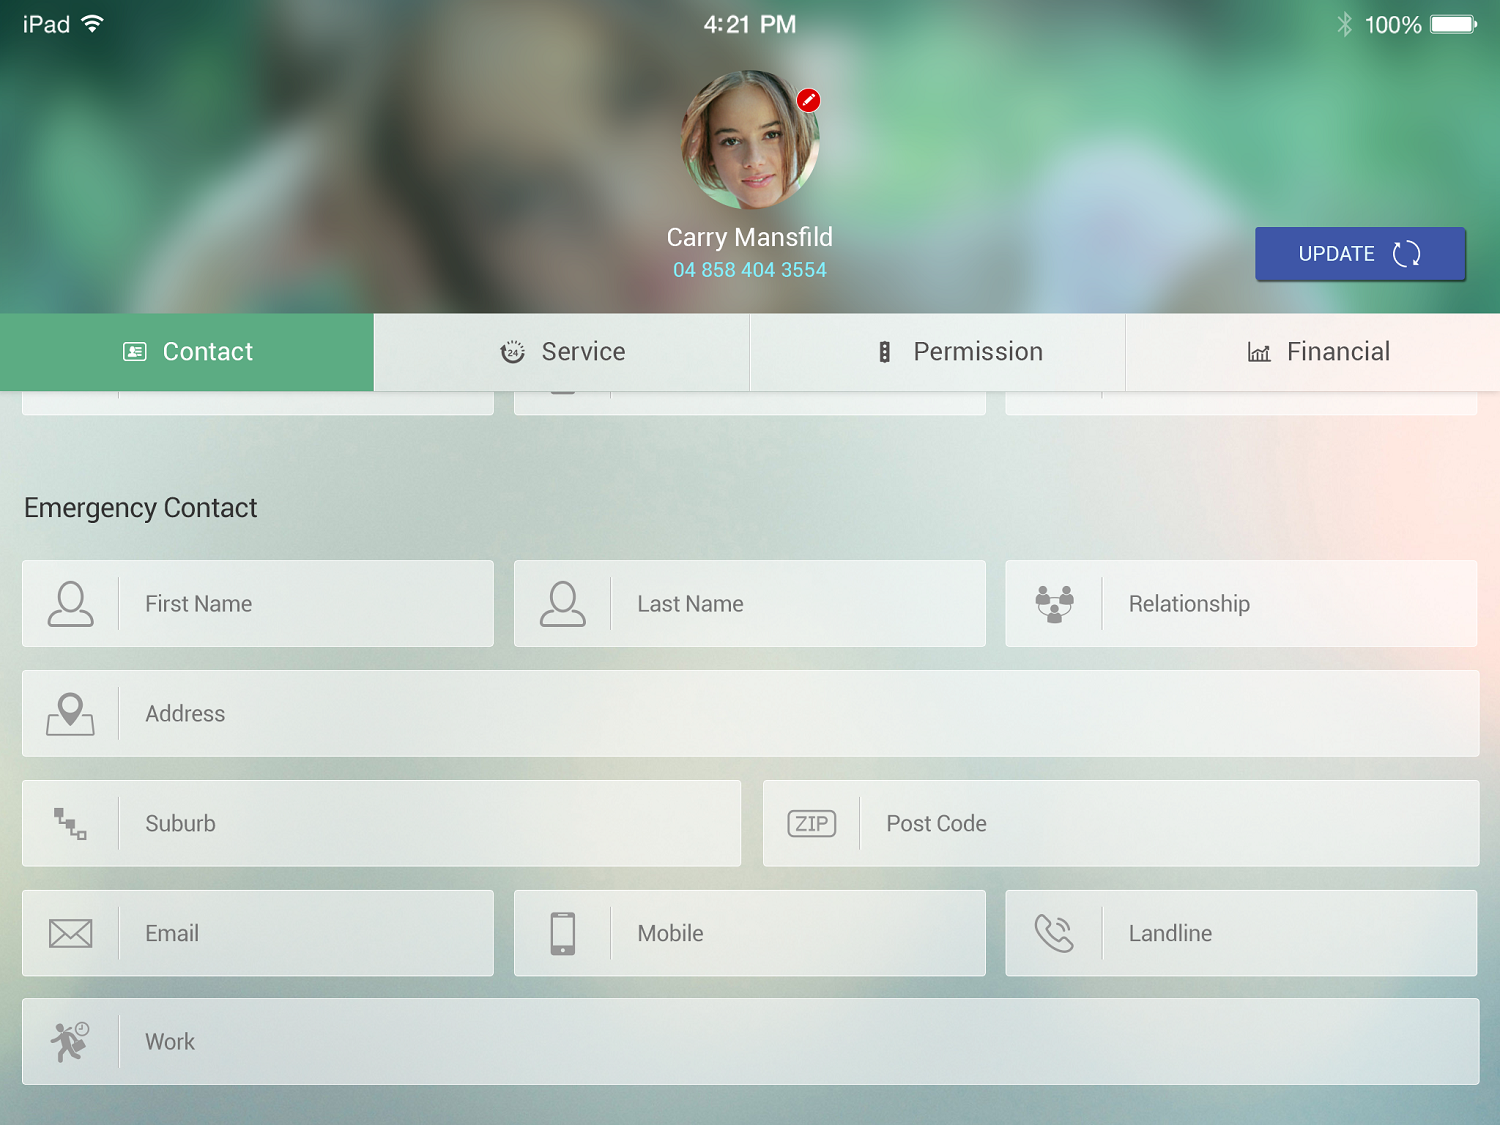Click the group icon beside Relationship
The width and height of the screenshot is (1500, 1125).
pyautogui.click(x=1054, y=604)
